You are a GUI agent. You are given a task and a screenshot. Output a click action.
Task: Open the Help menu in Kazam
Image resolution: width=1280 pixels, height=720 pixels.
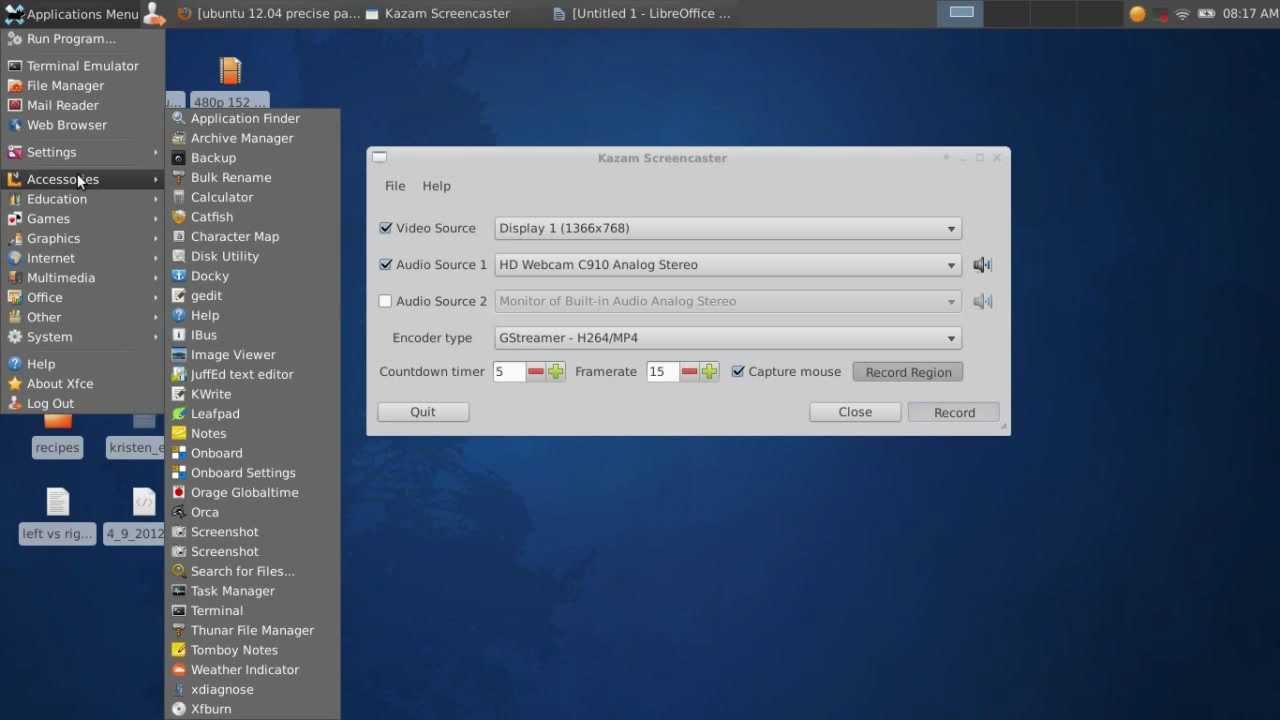[436, 186]
